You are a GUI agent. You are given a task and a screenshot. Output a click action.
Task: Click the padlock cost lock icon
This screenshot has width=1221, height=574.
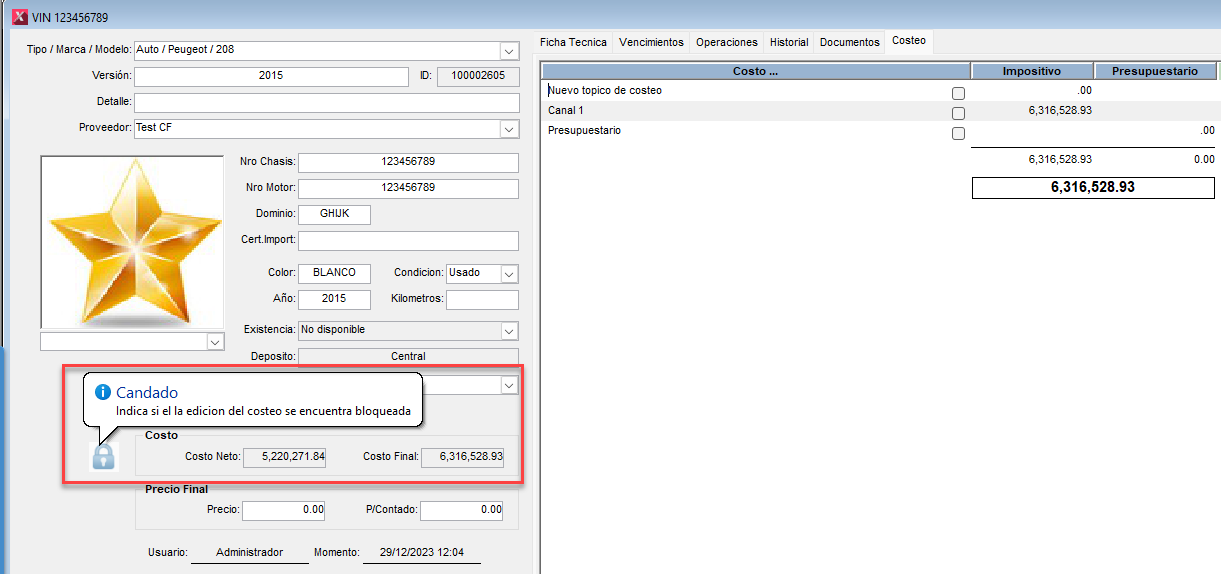click(x=102, y=456)
